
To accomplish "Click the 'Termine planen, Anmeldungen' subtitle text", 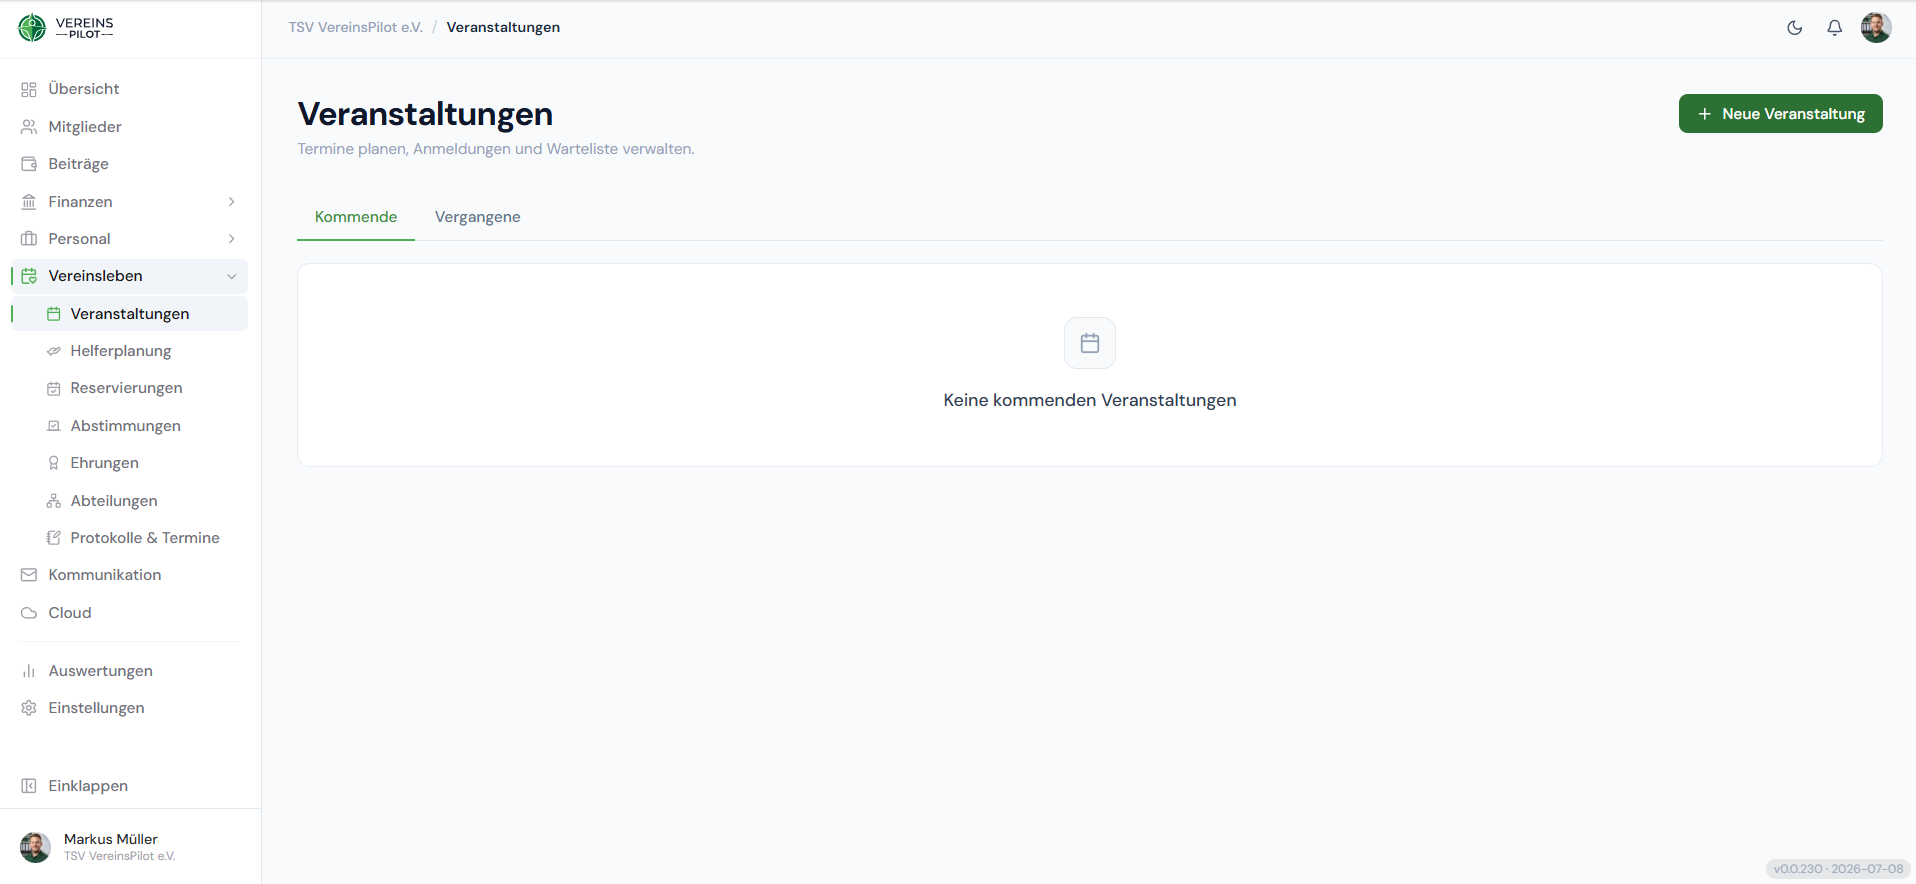I will pyautogui.click(x=496, y=149).
